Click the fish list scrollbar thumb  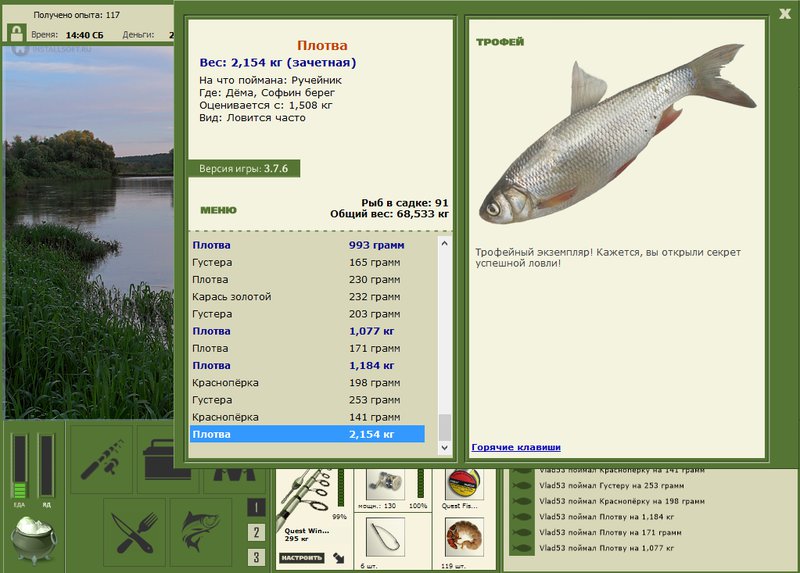click(444, 427)
